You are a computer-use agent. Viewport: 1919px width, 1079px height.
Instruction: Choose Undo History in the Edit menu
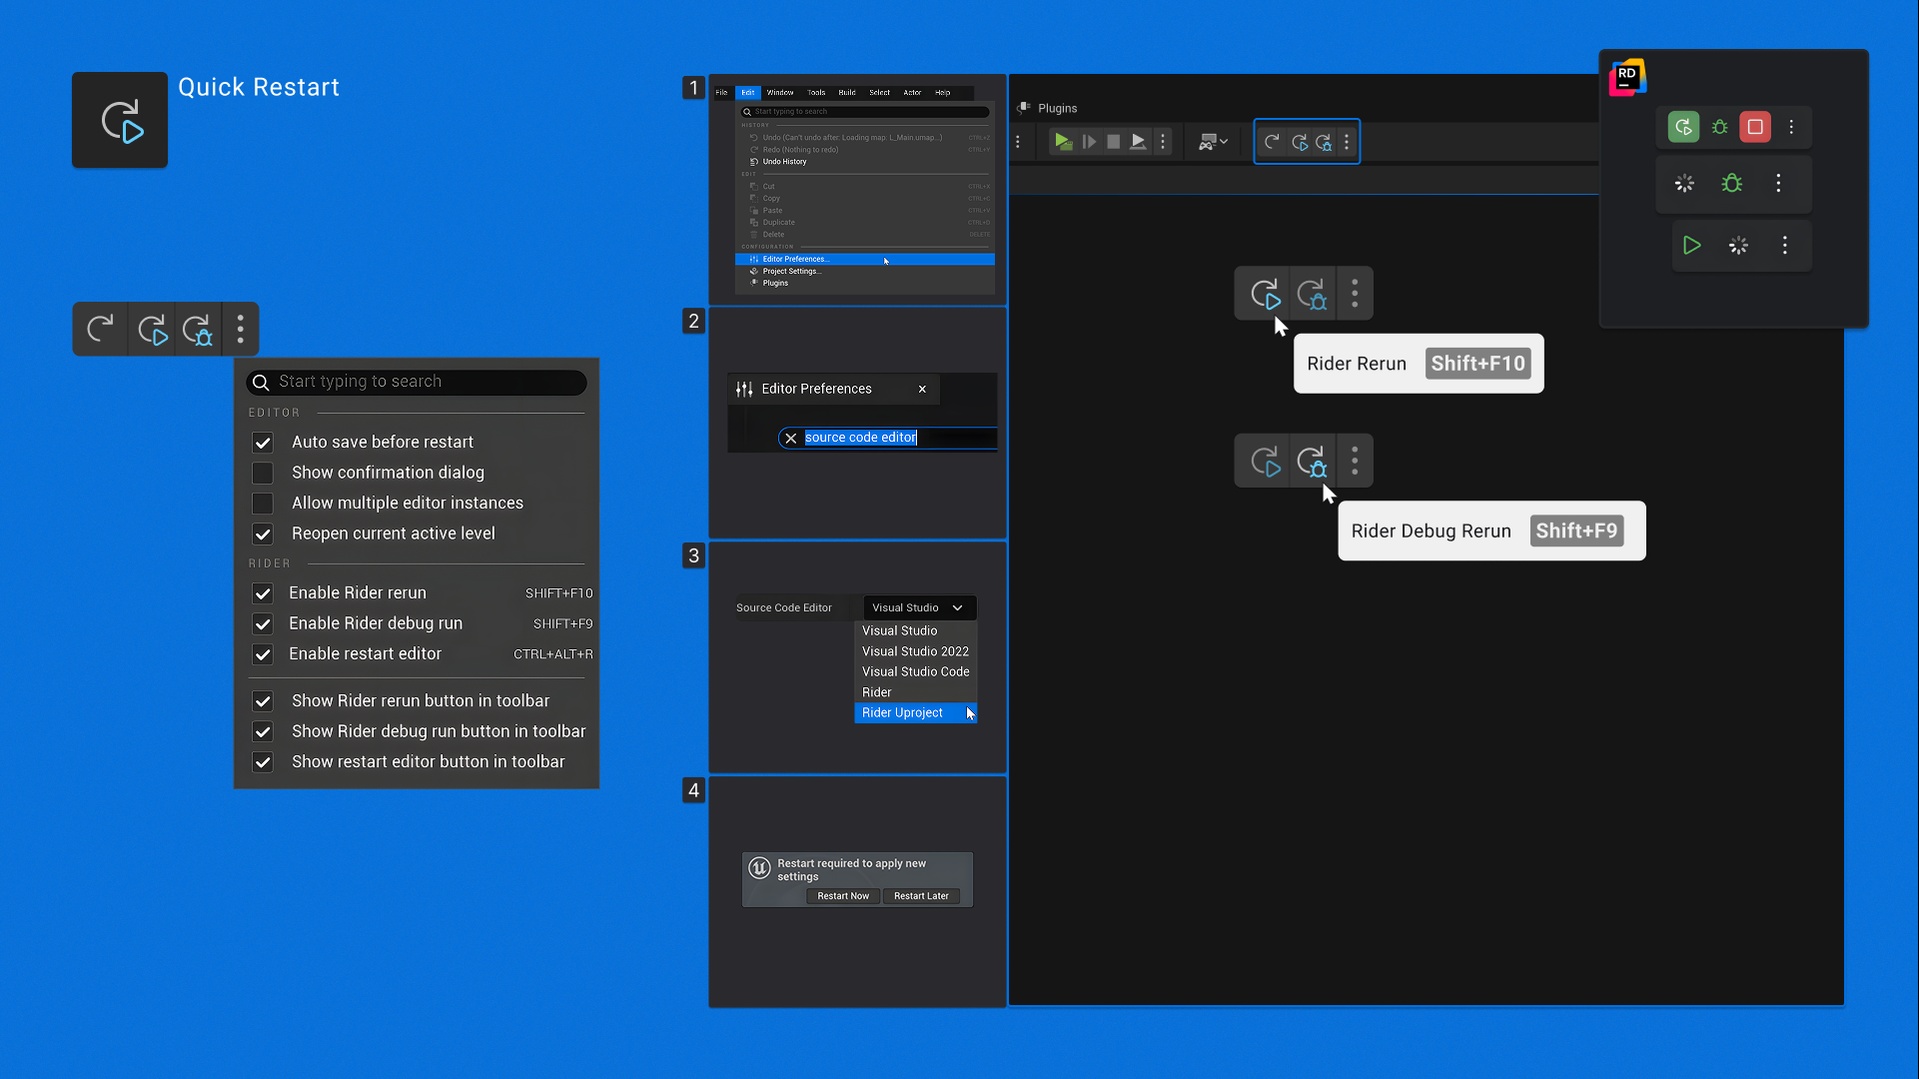point(865,162)
